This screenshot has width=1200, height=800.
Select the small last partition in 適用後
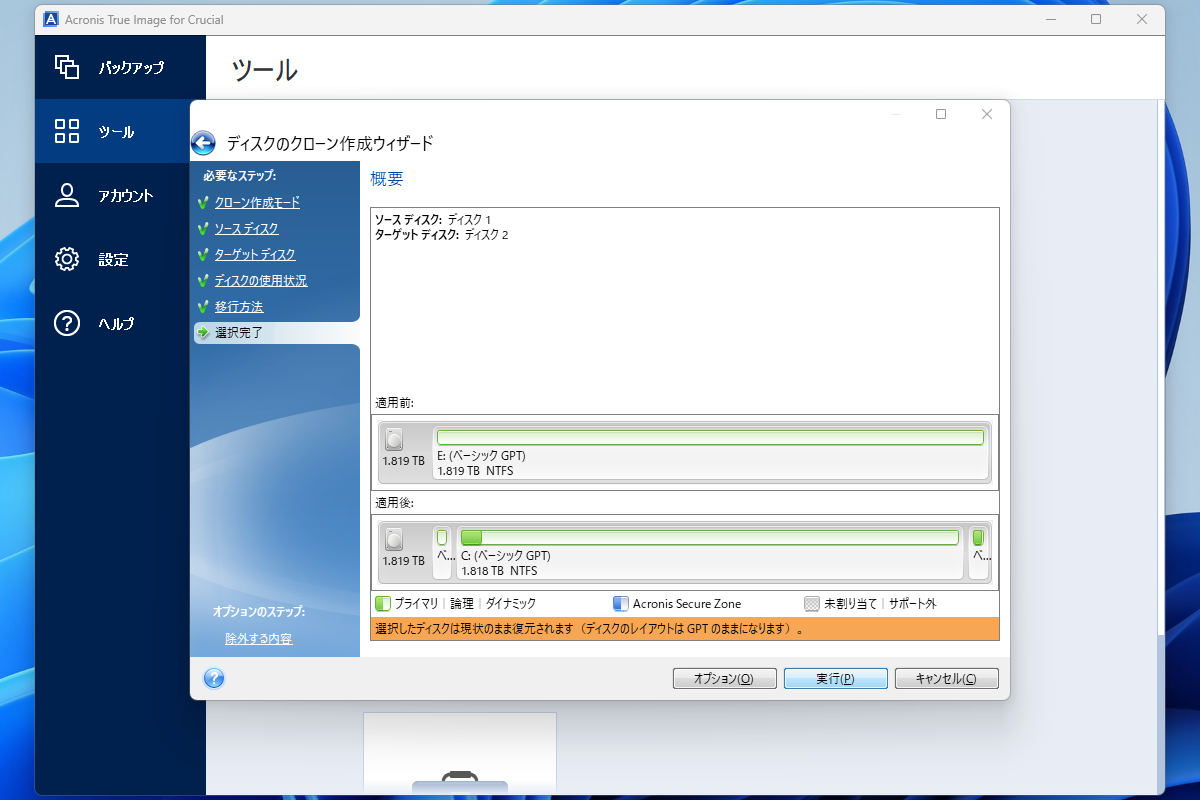(x=979, y=552)
